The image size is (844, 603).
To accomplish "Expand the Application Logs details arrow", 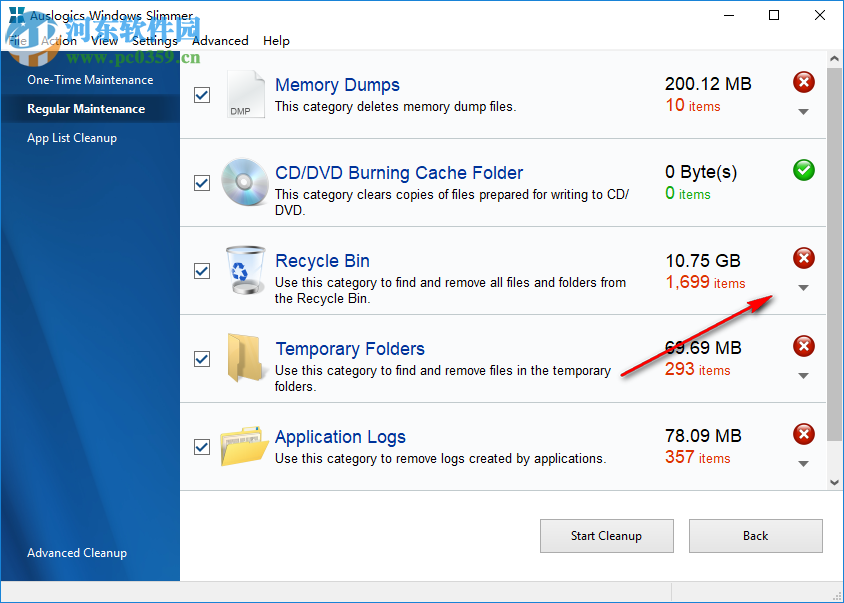I will tap(802, 464).
